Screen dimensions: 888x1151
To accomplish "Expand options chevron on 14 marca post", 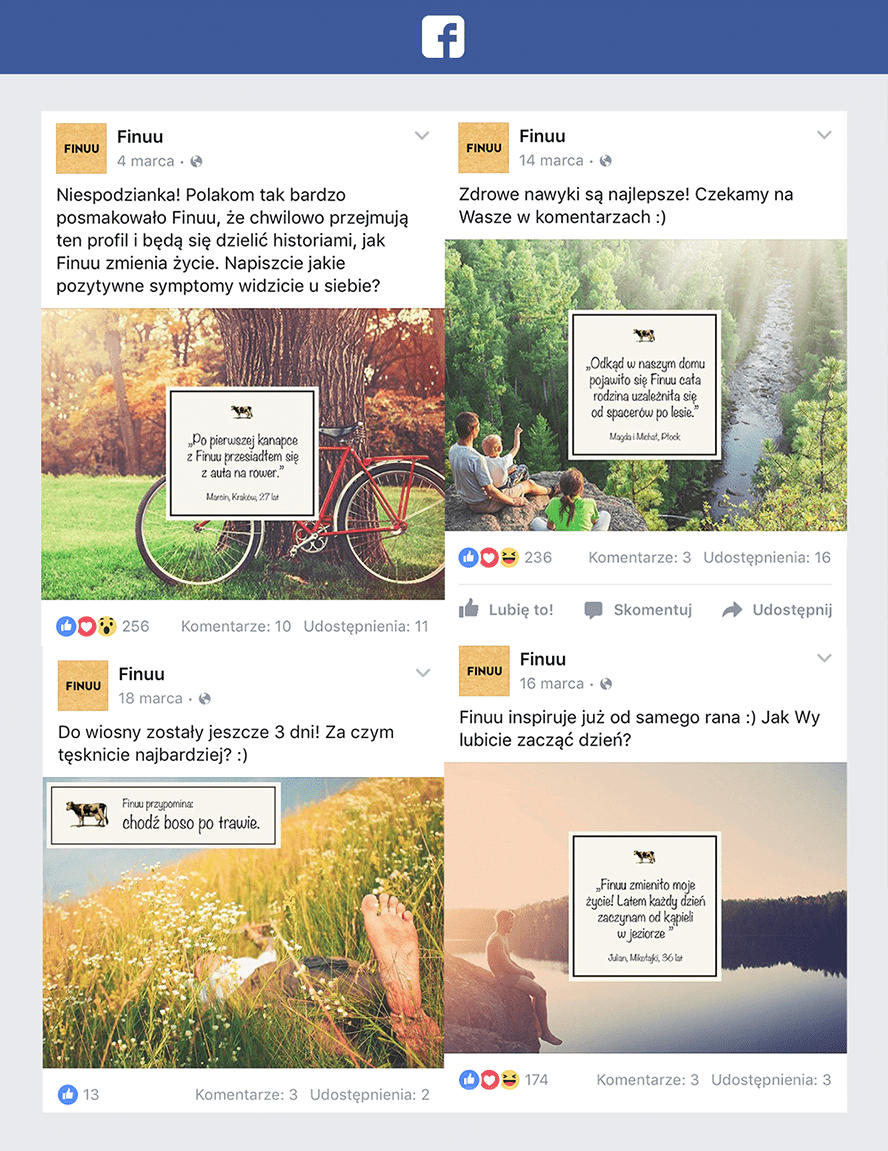I will point(824,135).
